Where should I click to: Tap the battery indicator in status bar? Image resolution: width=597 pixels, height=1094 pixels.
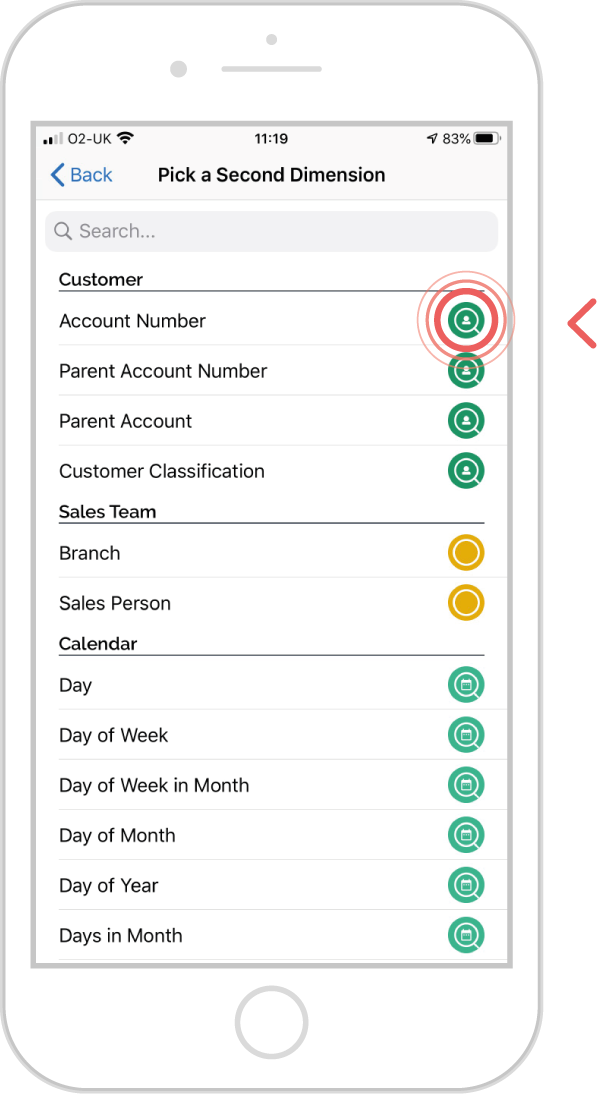pyautogui.click(x=488, y=139)
